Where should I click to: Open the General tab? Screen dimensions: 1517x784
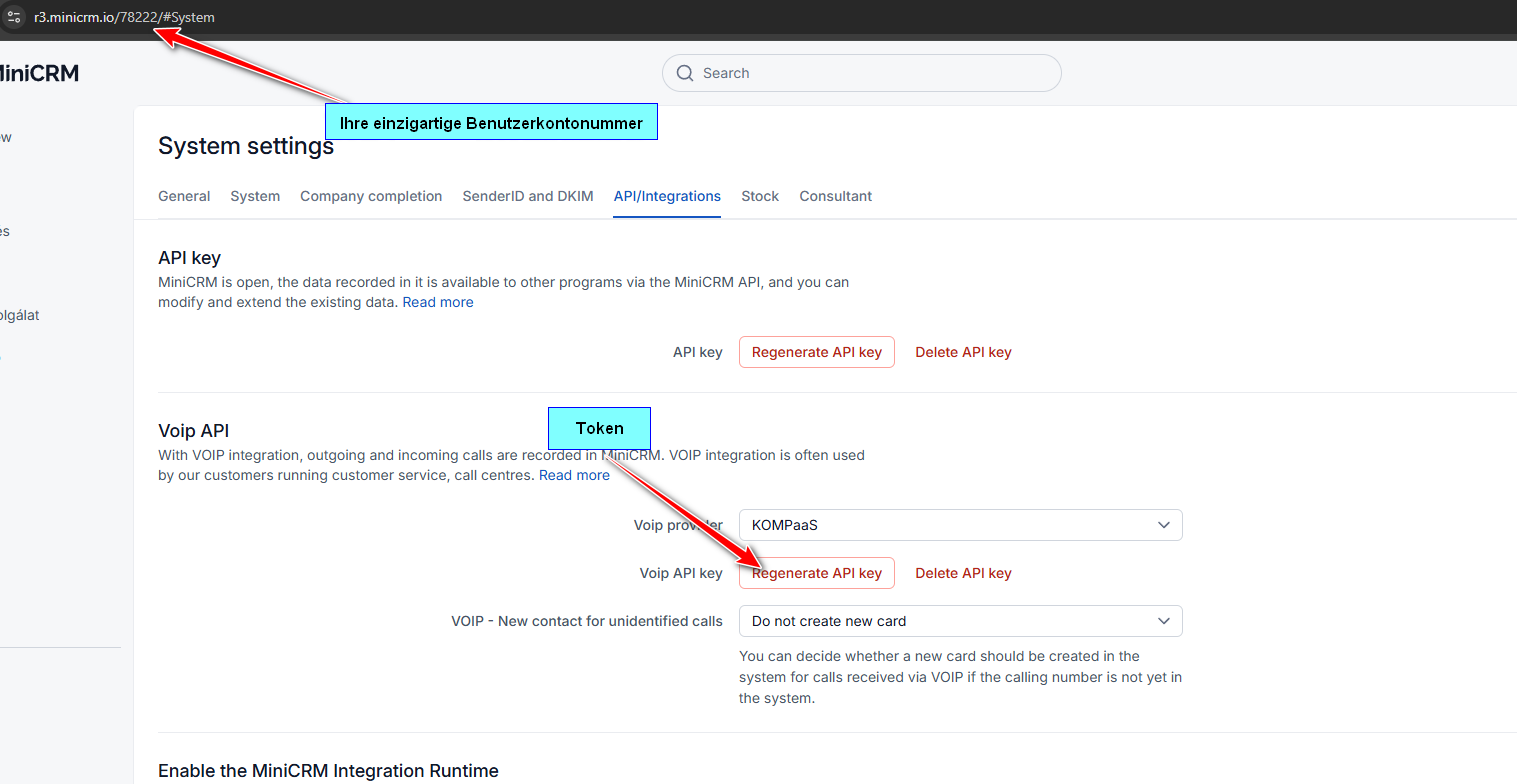pyautogui.click(x=184, y=196)
